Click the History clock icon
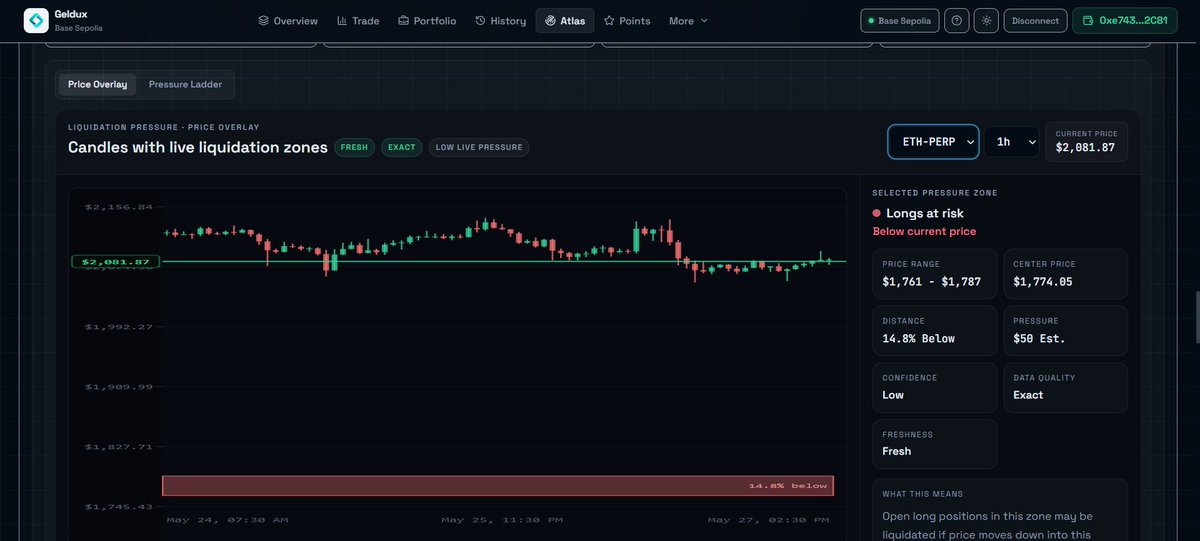1200x541 pixels. tap(480, 20)
